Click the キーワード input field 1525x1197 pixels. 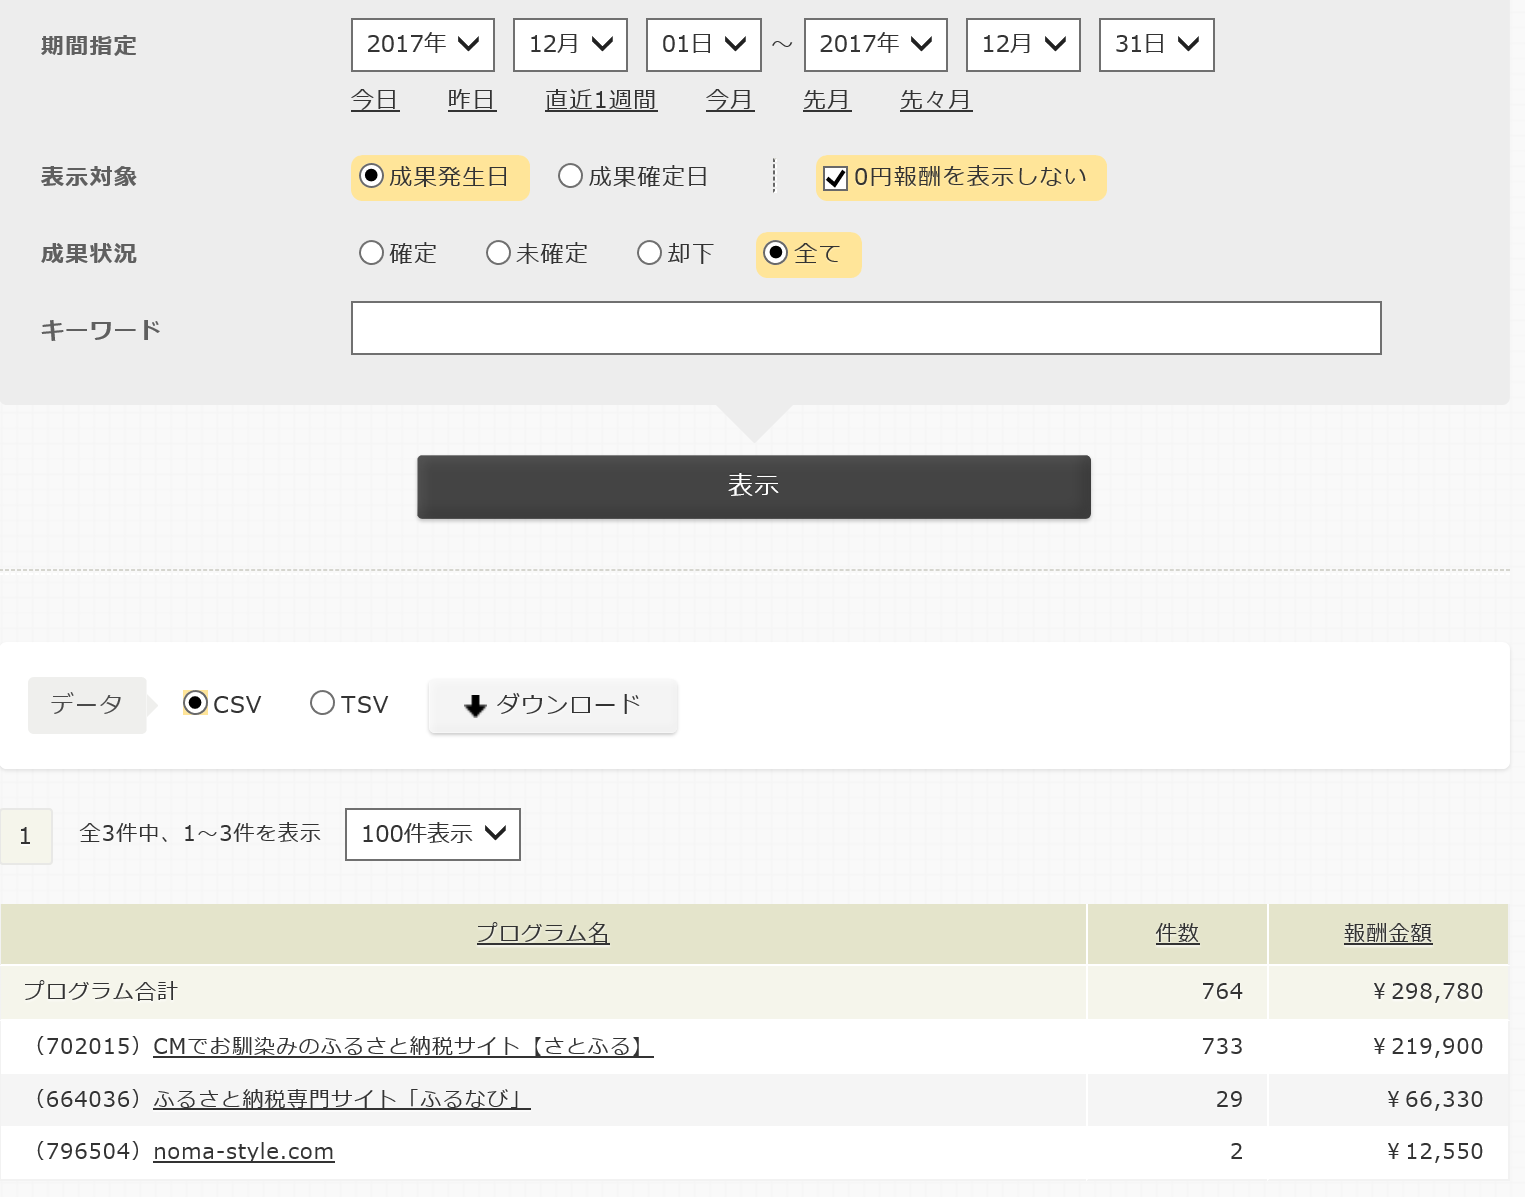point(866,328)
